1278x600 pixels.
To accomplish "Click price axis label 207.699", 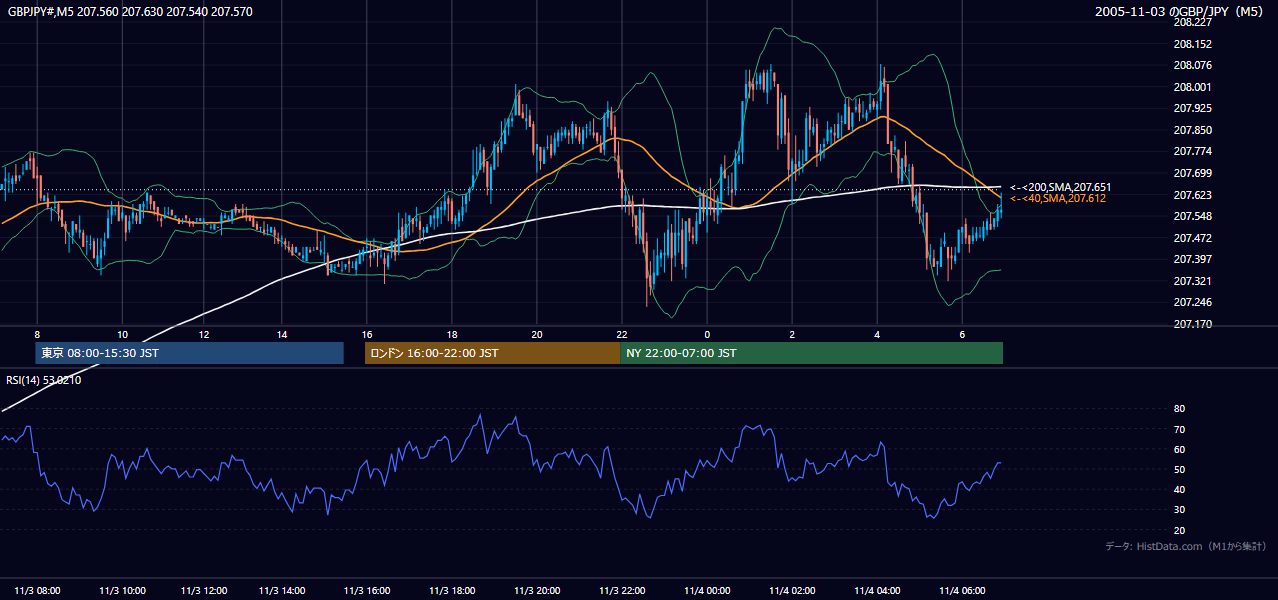I will pos(1192,173).
